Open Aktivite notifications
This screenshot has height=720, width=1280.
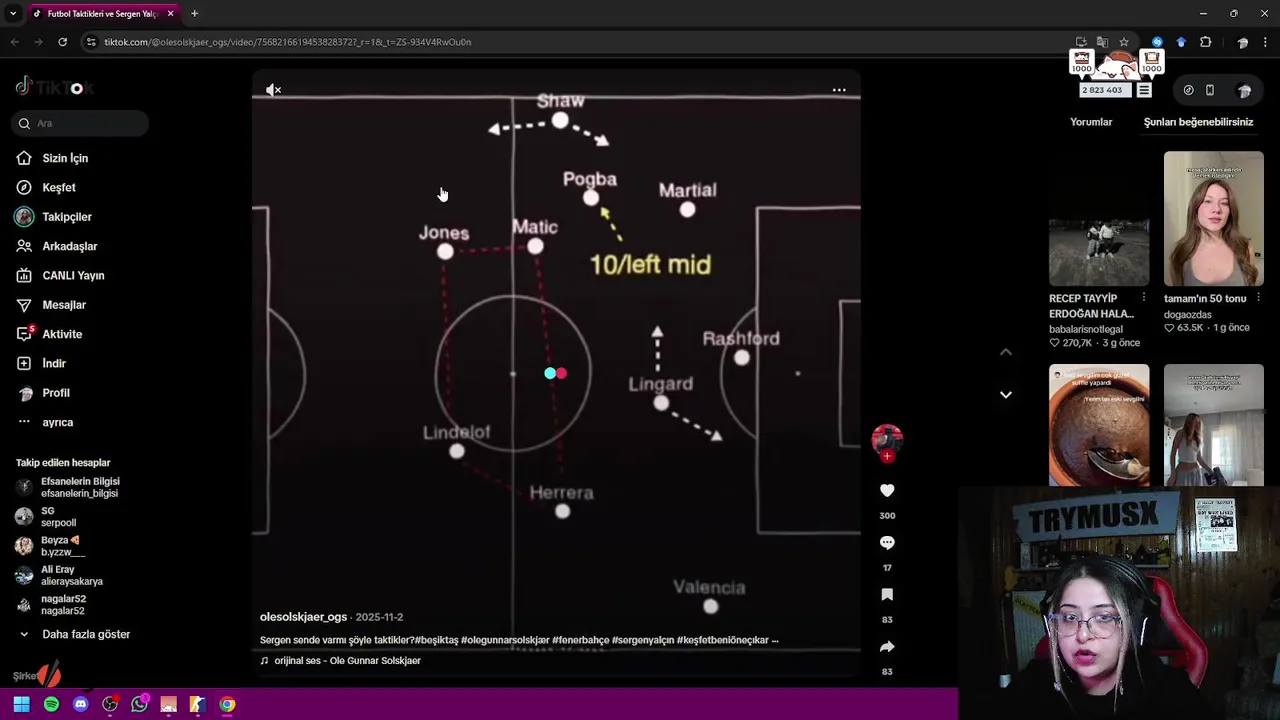62,334
